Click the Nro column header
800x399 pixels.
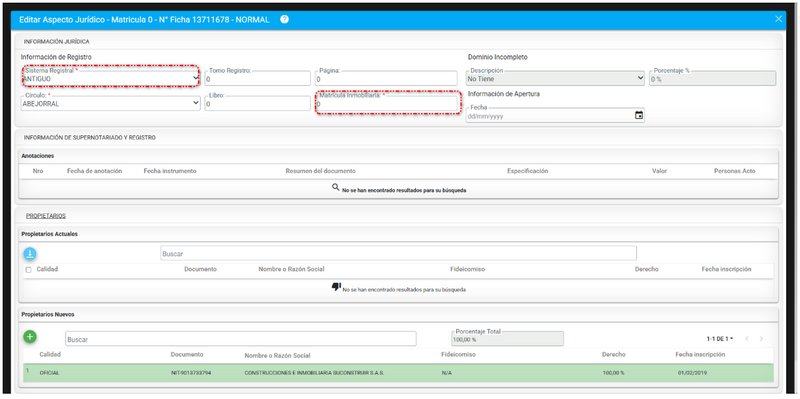(x=38, y=171)
